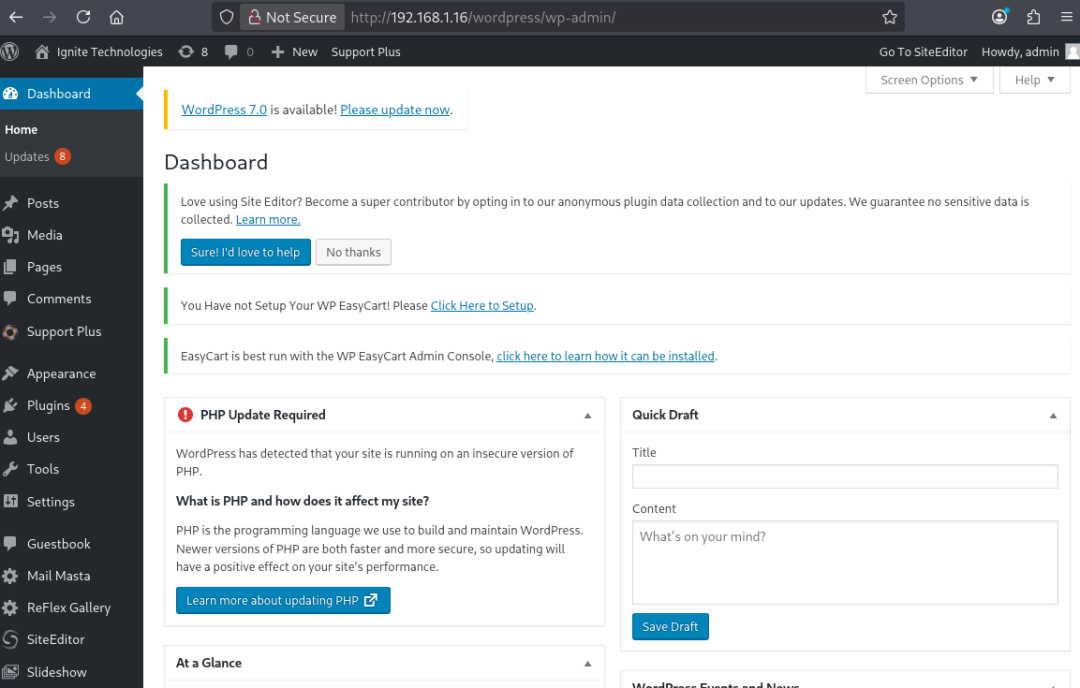Click the WordPress 7.0 link
Viewport: 1080px width, 688px height.
(224, 110)
